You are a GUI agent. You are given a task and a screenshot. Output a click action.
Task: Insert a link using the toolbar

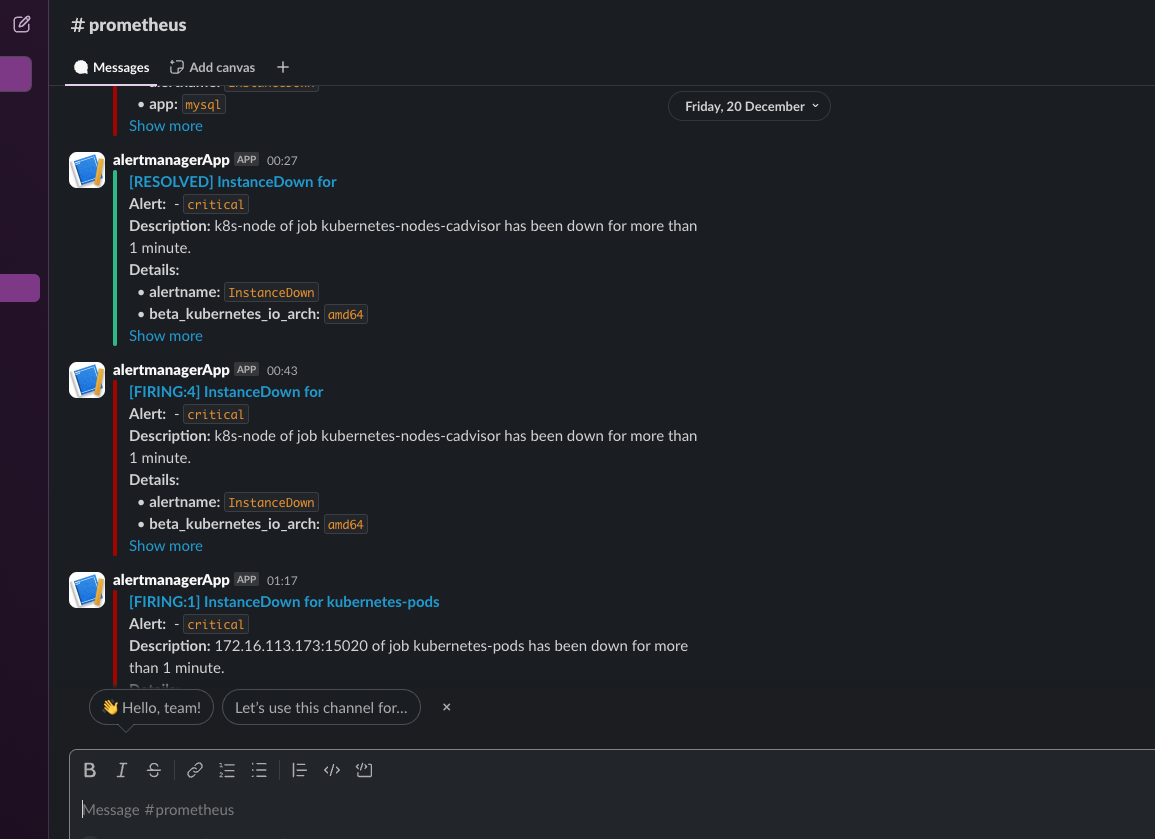pyautogui.click(x=195, y=770)
